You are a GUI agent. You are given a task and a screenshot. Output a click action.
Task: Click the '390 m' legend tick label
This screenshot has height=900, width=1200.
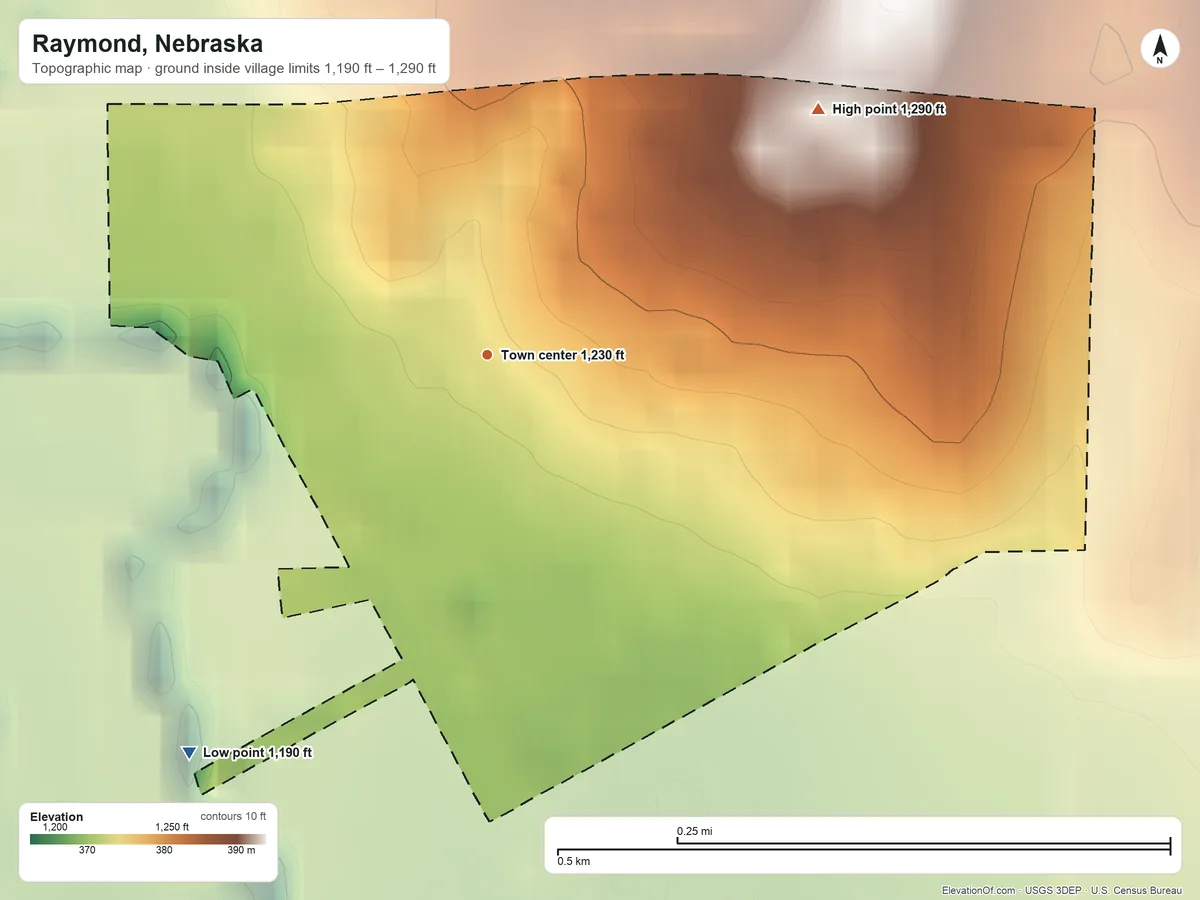241,851
